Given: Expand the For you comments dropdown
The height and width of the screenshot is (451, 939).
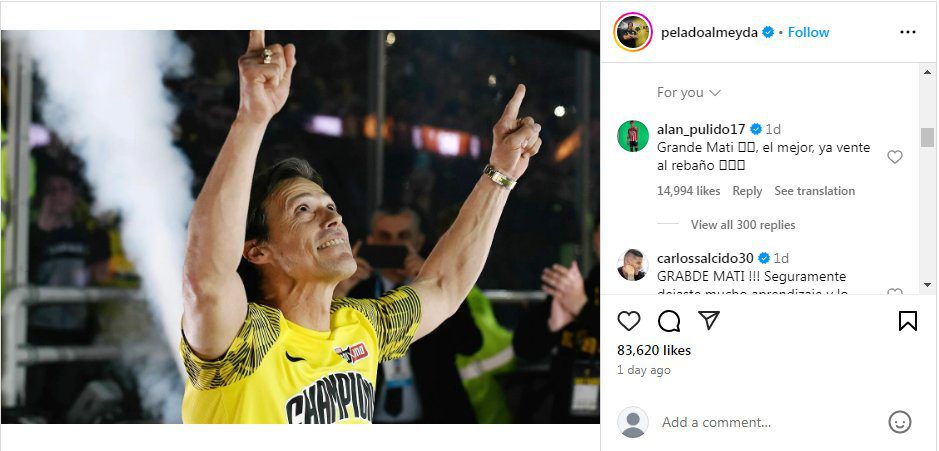Looking at the screenshot, I should tap(689, 93).
